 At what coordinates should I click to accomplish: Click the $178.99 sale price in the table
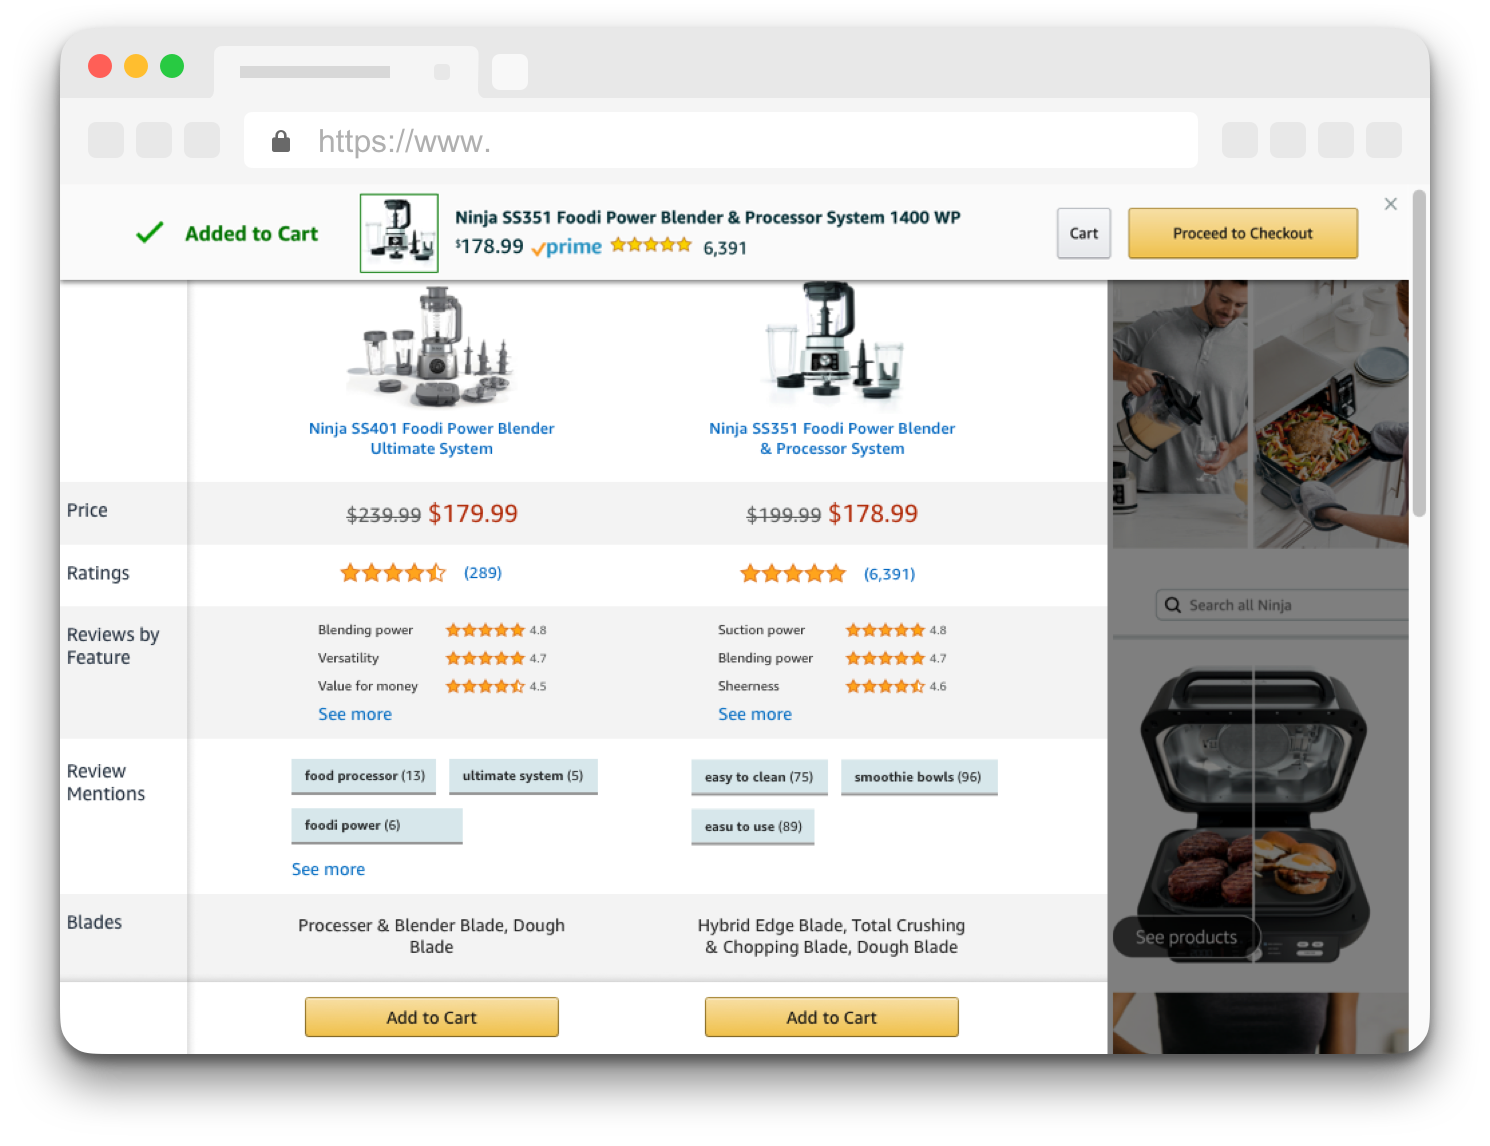coord(873,514)
